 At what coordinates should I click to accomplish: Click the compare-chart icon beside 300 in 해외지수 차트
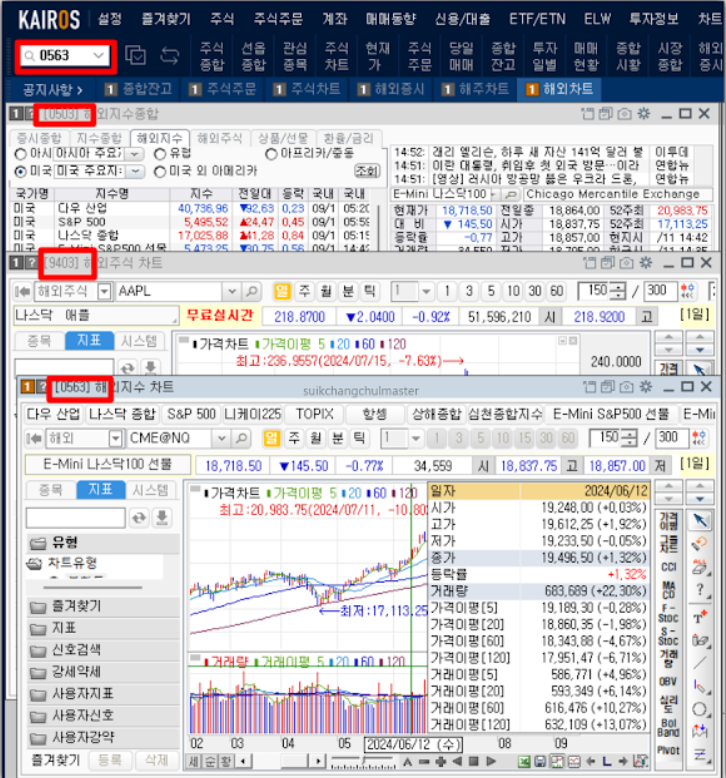[x=701, y=438]
